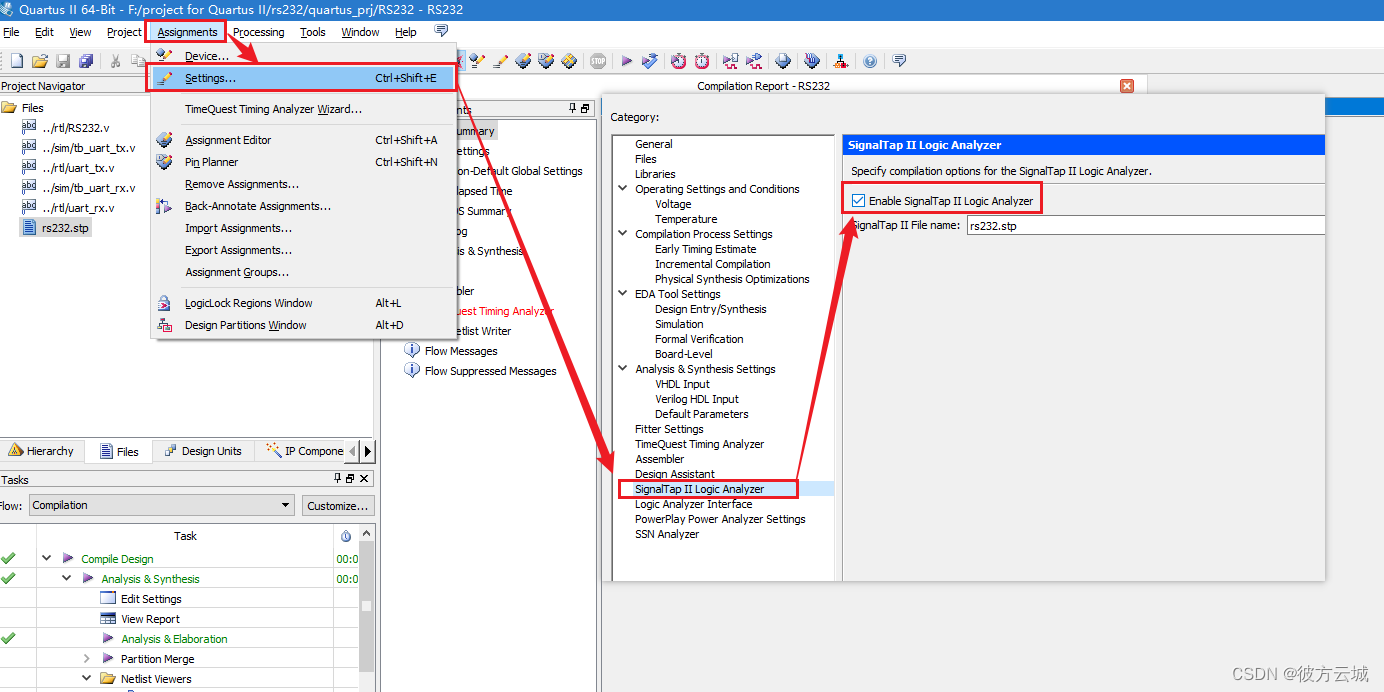Click the Open folder toolbar icon
The width and height of the screenshot is (1384, 692).
(40, 61)
